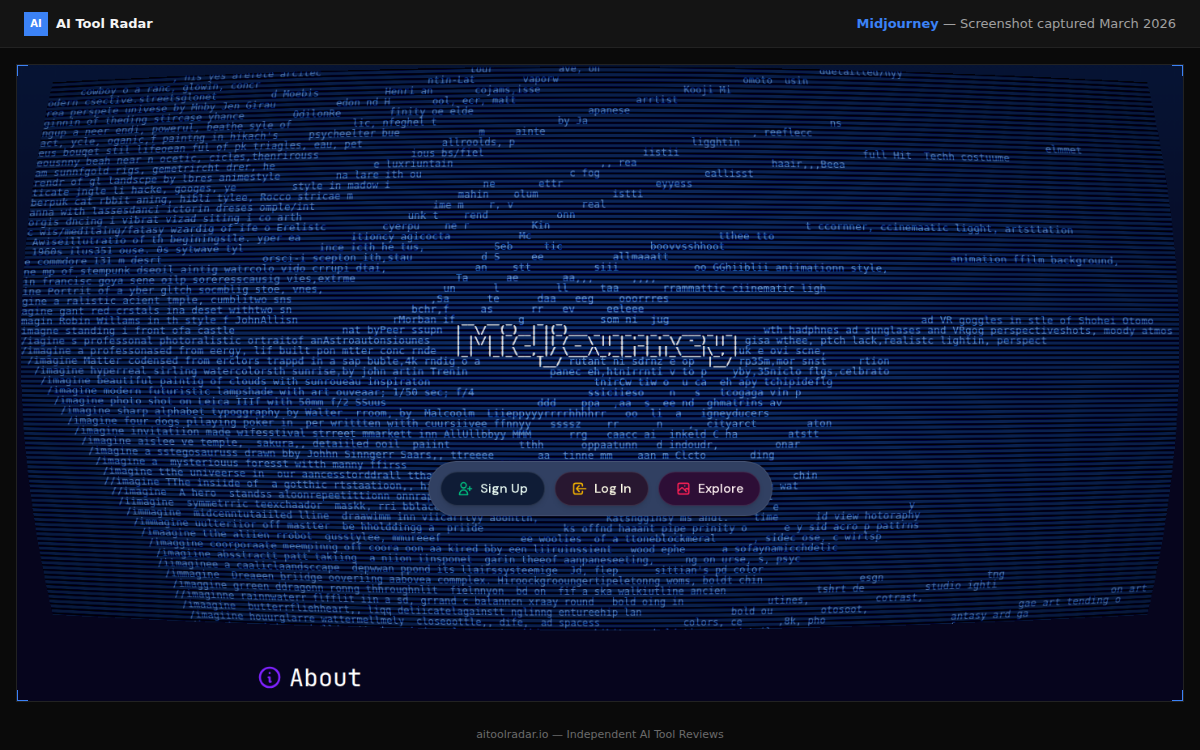The width and height of the screenshot is (1200, 750).
Task: Follow the Midjourney link in the top bar
Action: click(x=898, y=23)
